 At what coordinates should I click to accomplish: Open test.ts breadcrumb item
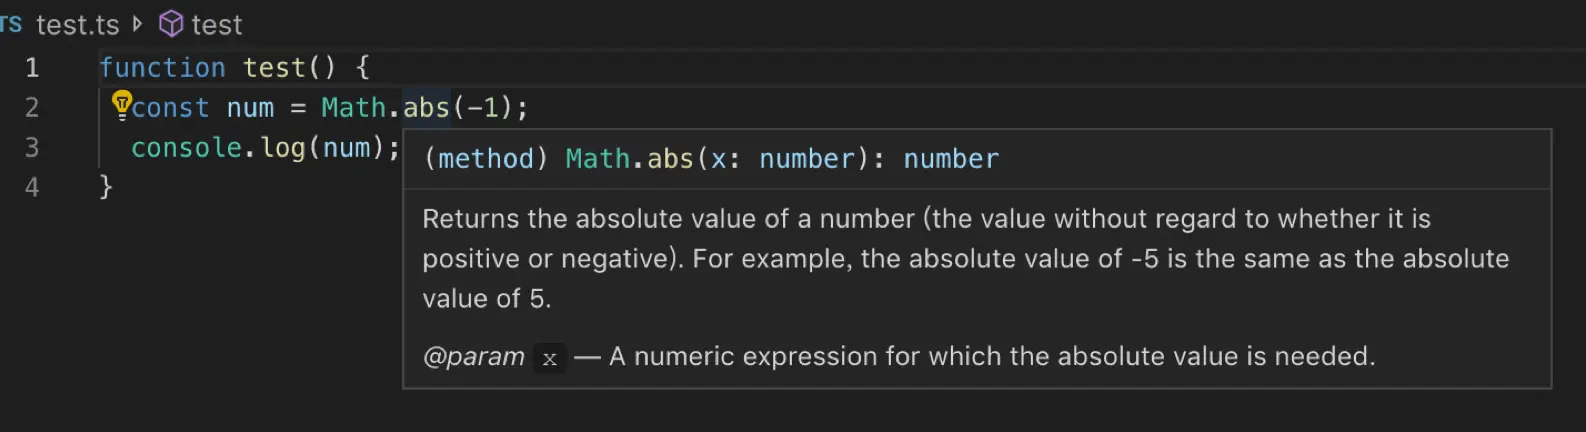coord(77,24)
